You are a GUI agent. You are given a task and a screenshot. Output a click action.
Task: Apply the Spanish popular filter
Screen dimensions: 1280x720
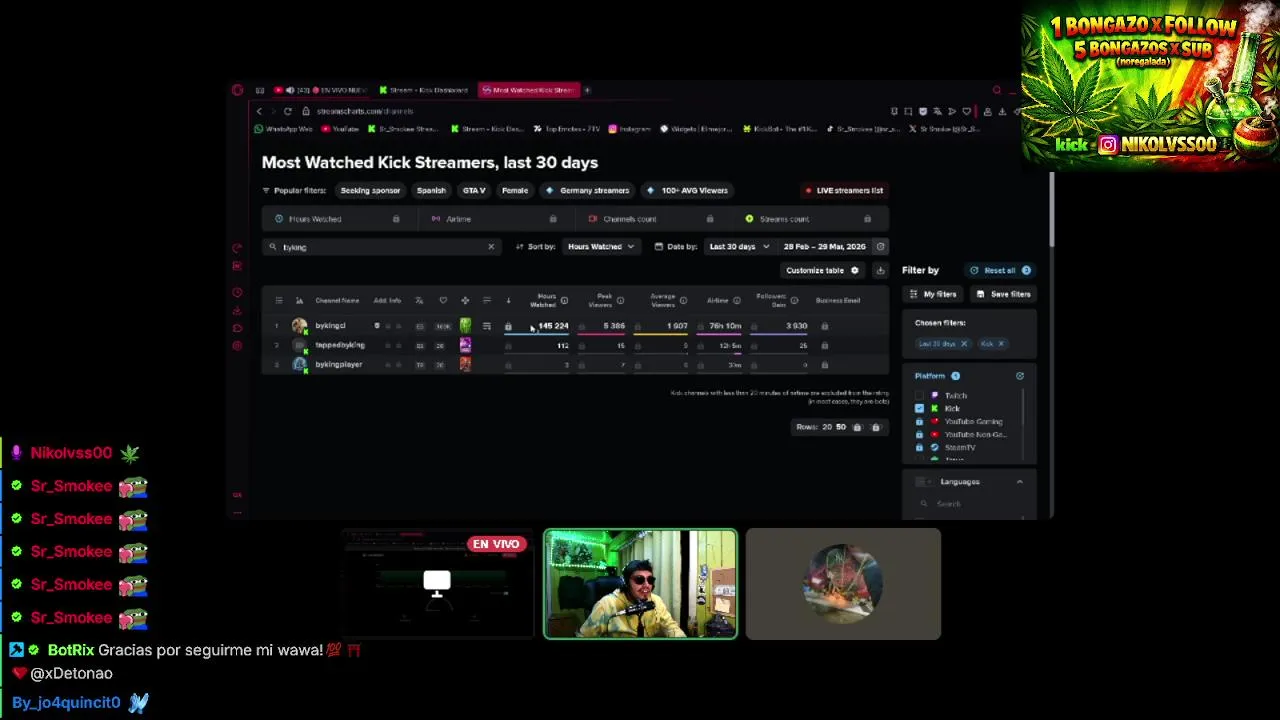click(x=431, y=190)
